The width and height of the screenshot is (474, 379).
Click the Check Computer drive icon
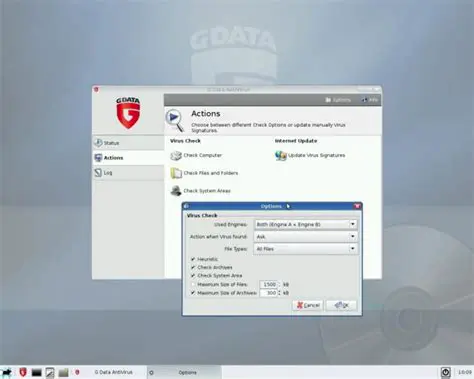[x=176, y=156]
